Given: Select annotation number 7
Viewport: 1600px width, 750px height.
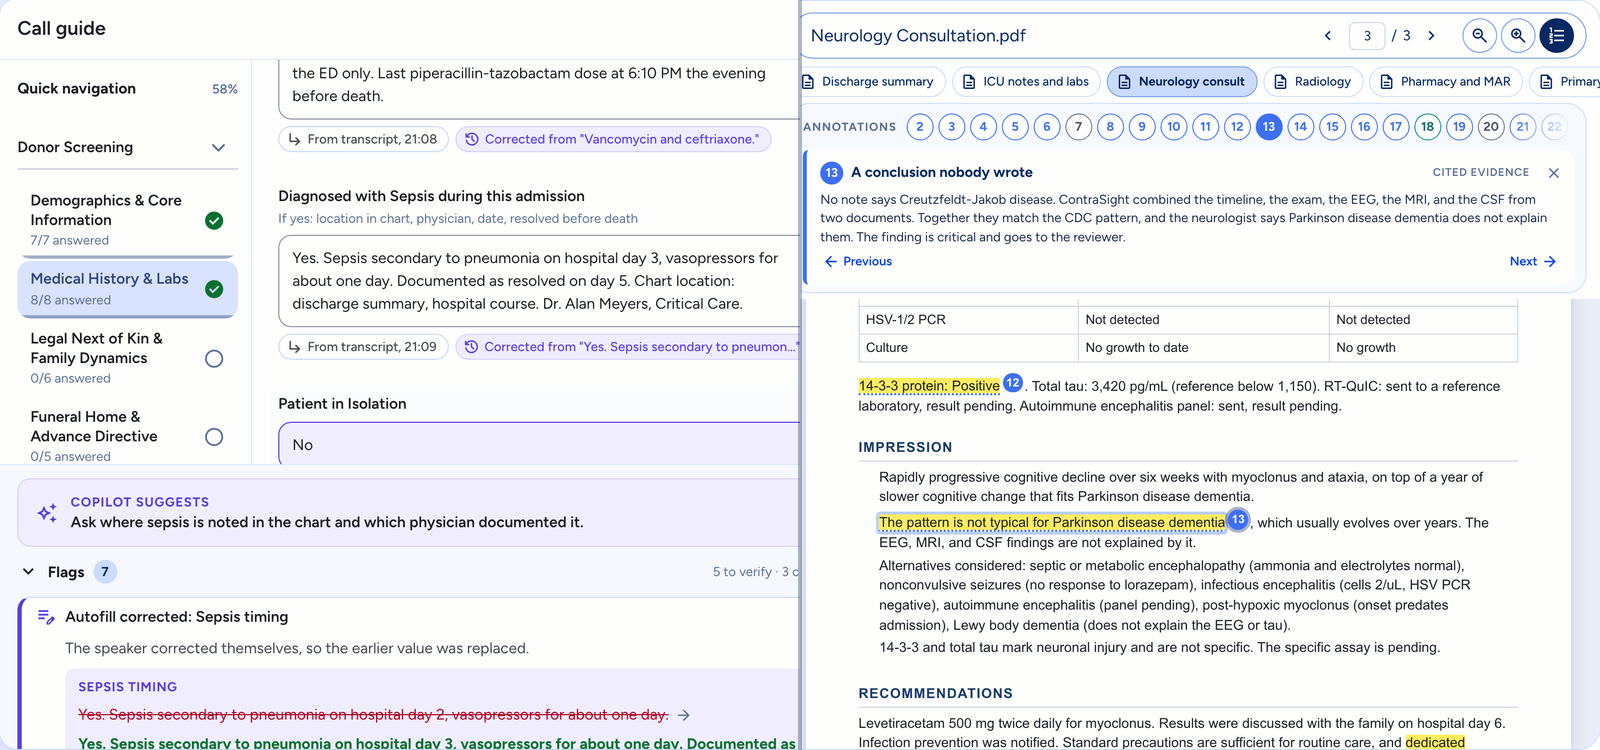Looking at the screenshot, I should tap(1078, 127).
